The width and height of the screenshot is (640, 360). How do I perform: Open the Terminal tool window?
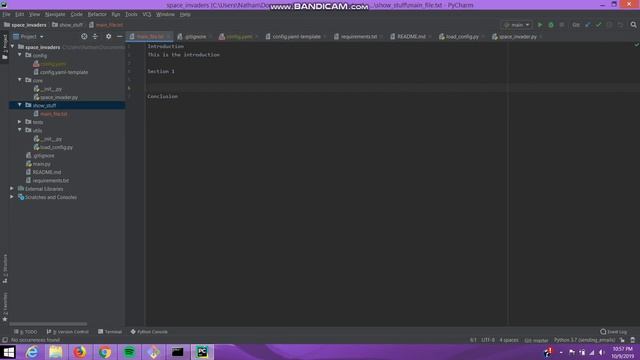(x=110, y=332)
